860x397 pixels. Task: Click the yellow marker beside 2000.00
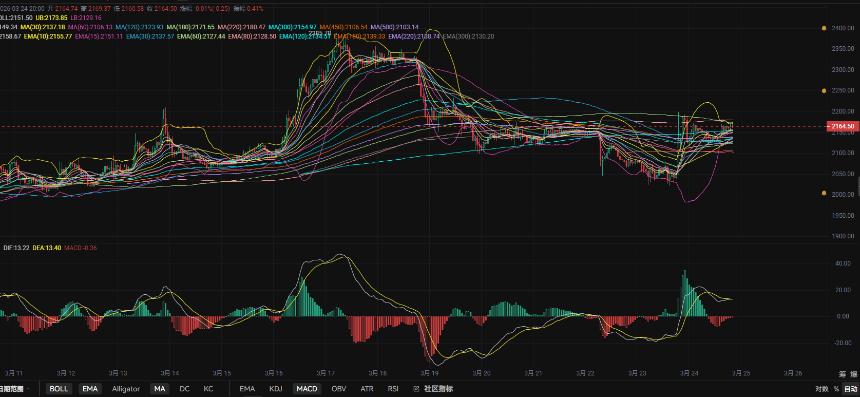tap(824, 193)
